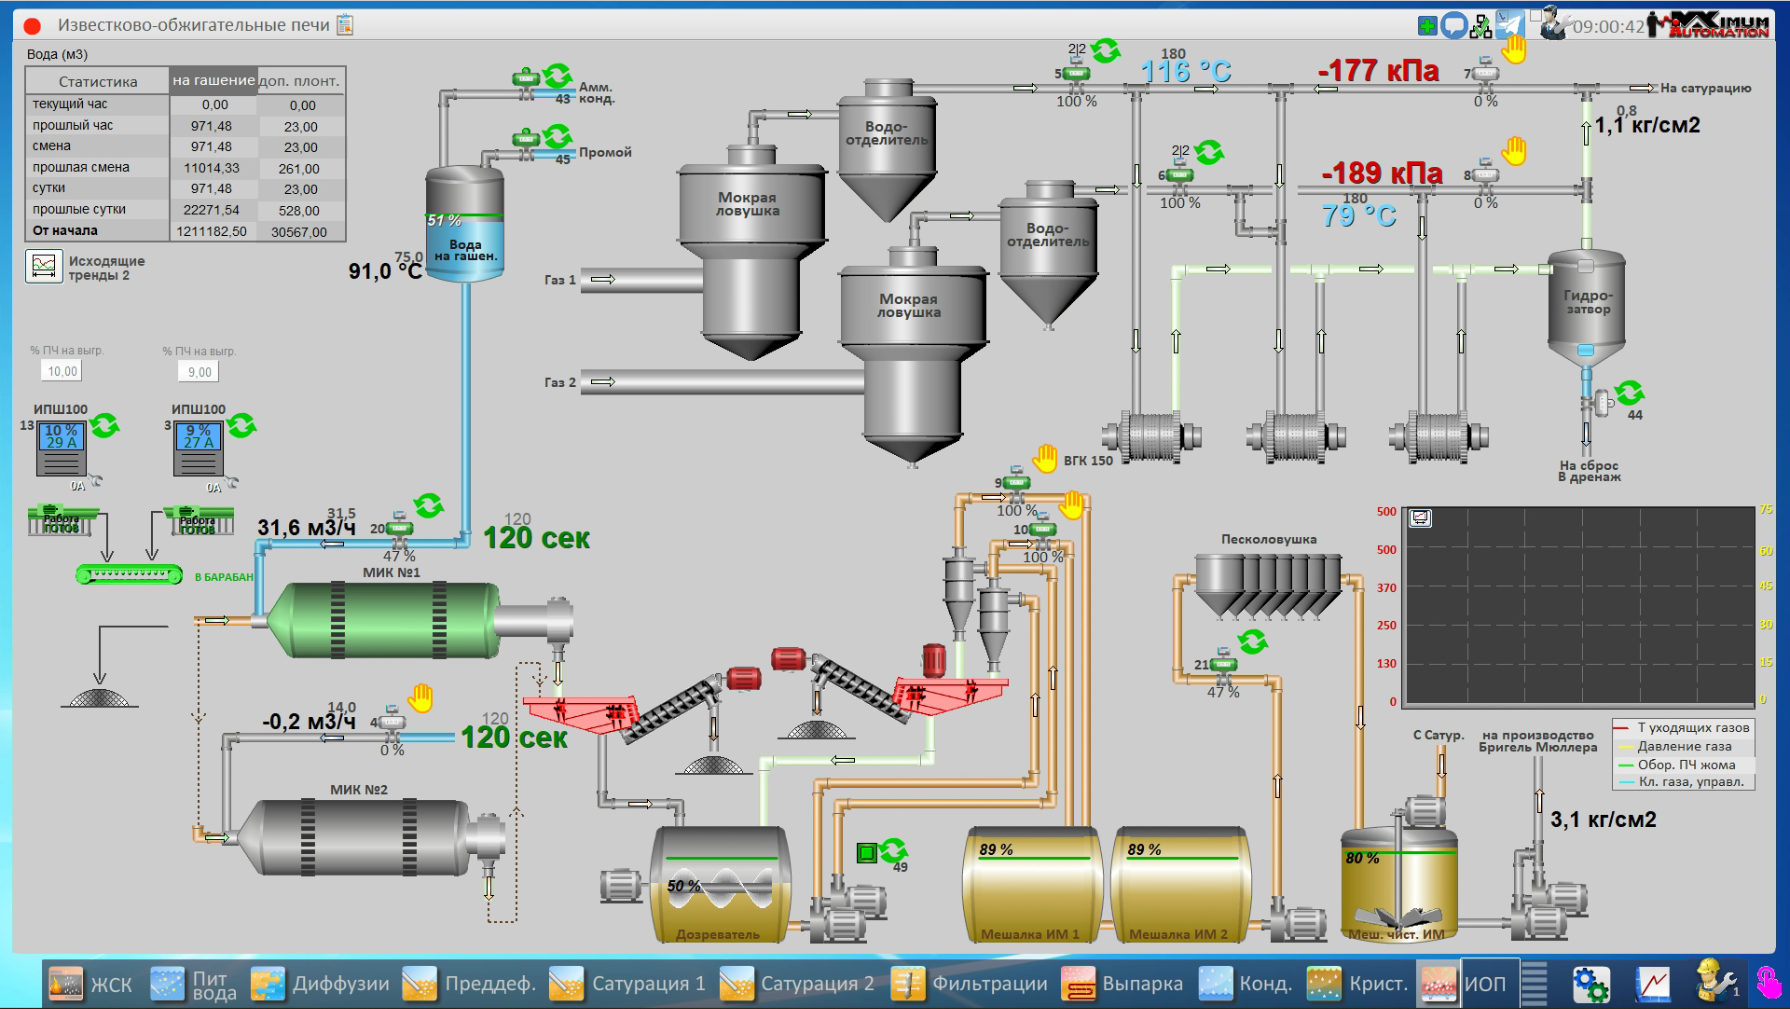Viewport: 1790px width, 1009px height.
Task: Open the trend chart icon in bottom bar
Action: (x=1653, y=984)
